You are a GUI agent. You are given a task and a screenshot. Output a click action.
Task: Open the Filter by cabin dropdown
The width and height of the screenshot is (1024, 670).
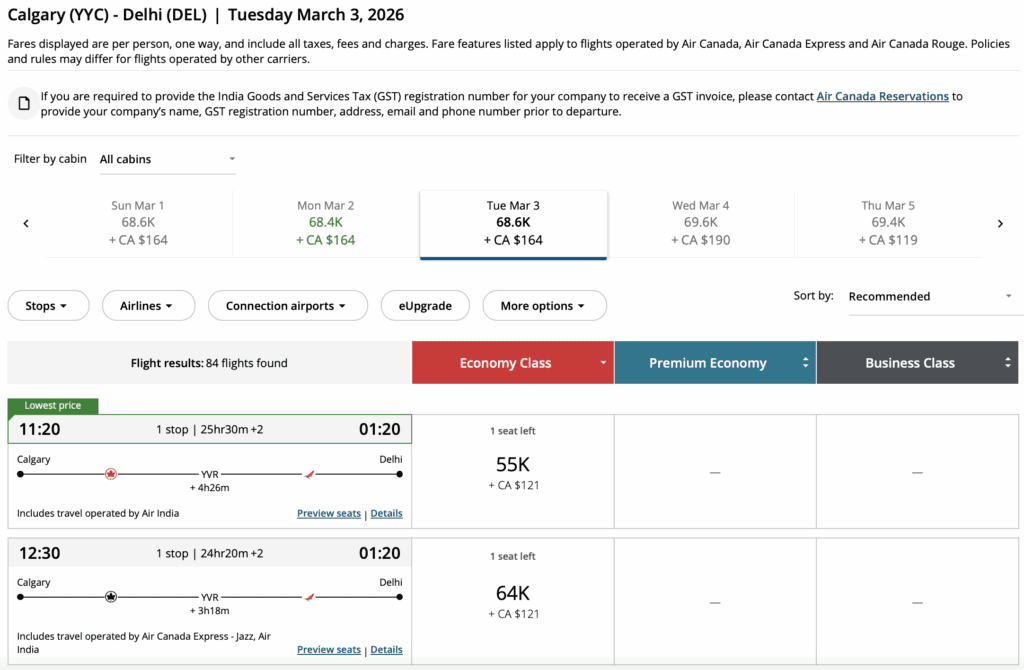point(167,159)
